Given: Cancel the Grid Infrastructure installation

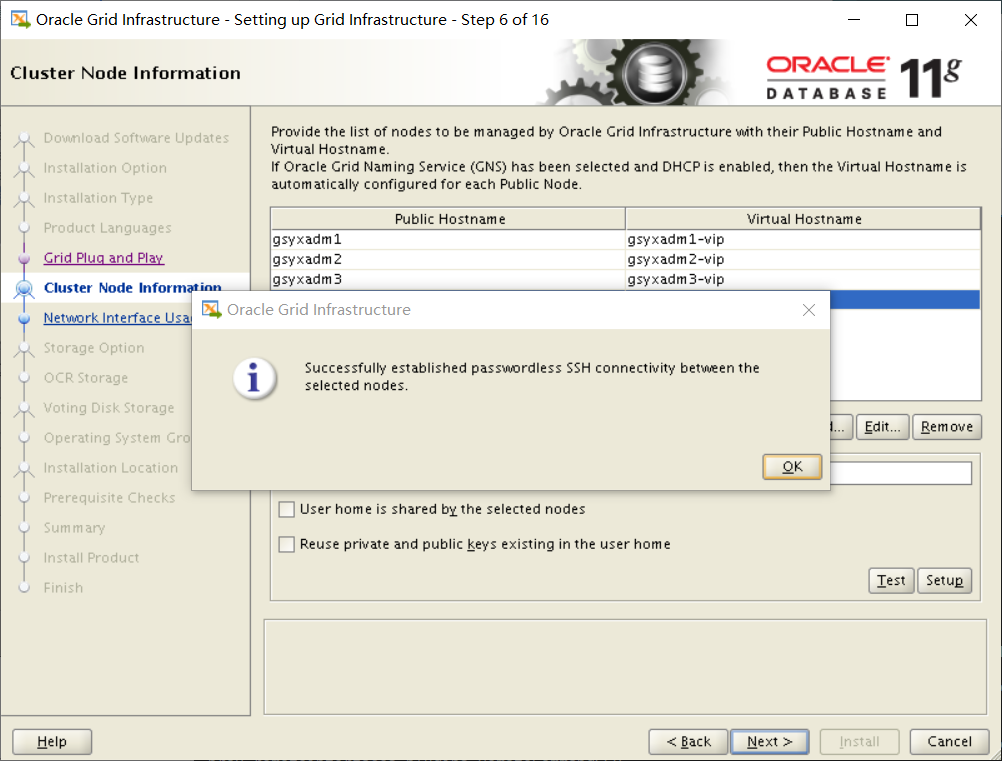Looking at the screenshot, I should (949, 741).
